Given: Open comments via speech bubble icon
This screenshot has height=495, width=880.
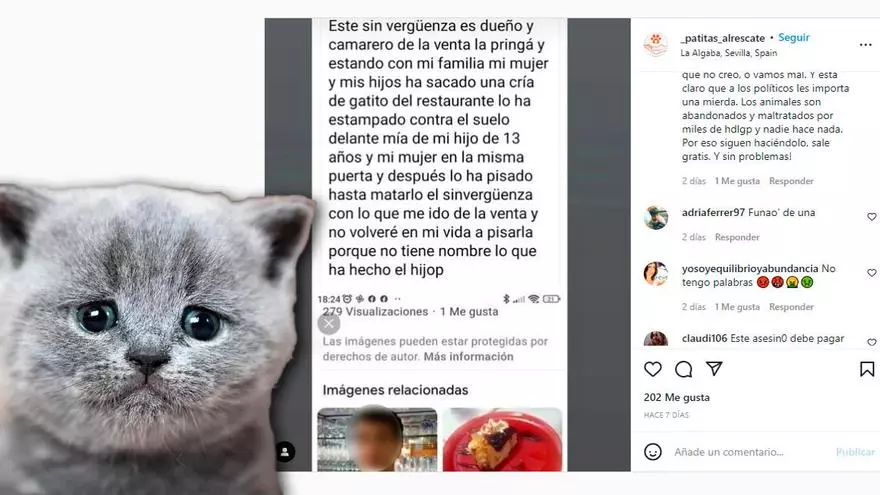Looking at the screenshot, I should point(684,369).
